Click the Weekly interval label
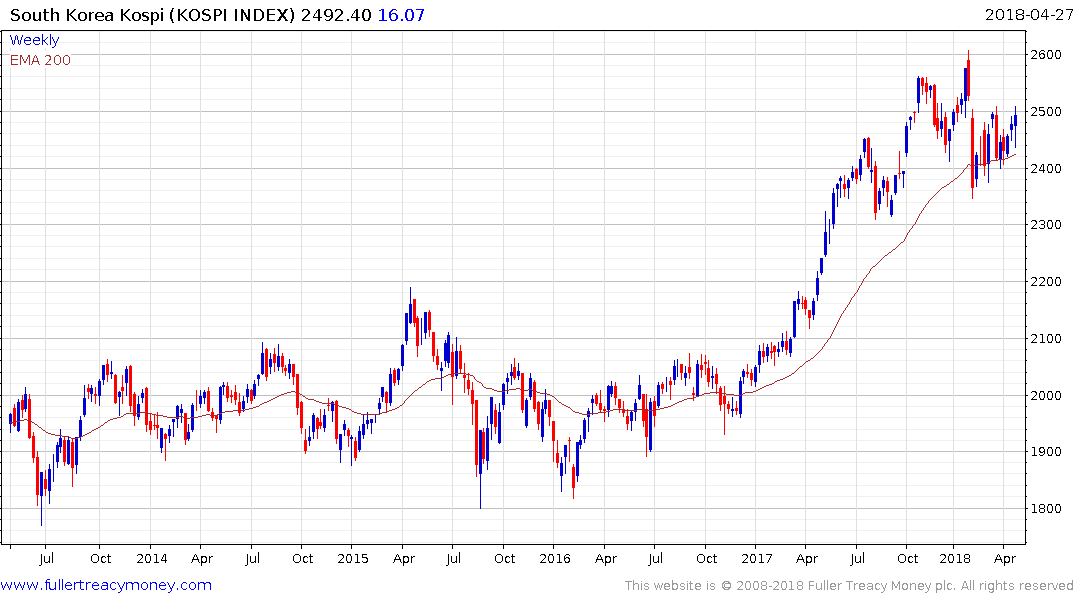Viewport: 1075px width, 600px height. pyautogui.click(x=34, y=40)
